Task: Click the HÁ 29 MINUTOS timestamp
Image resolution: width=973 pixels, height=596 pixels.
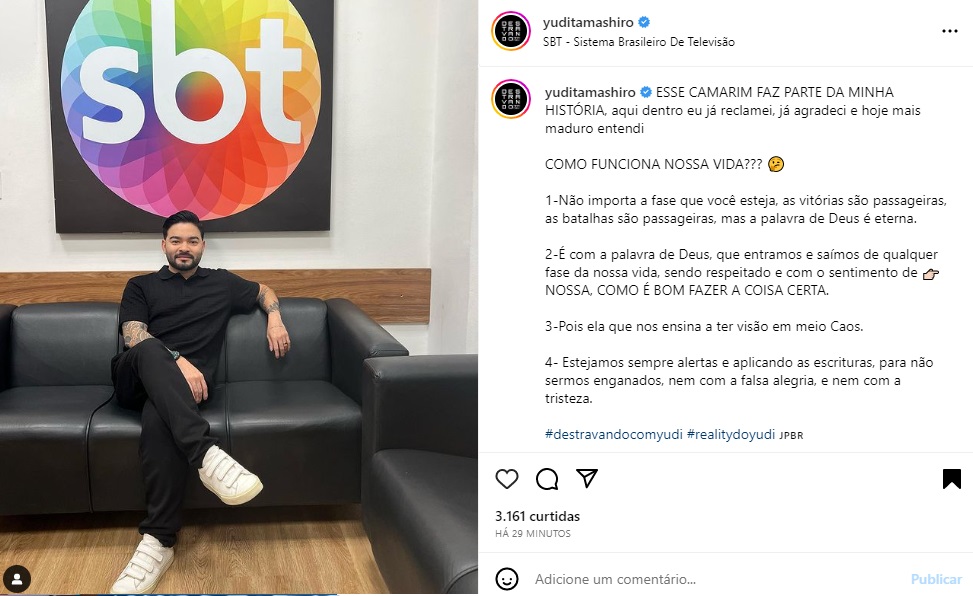Action: (x=533, y=533)
